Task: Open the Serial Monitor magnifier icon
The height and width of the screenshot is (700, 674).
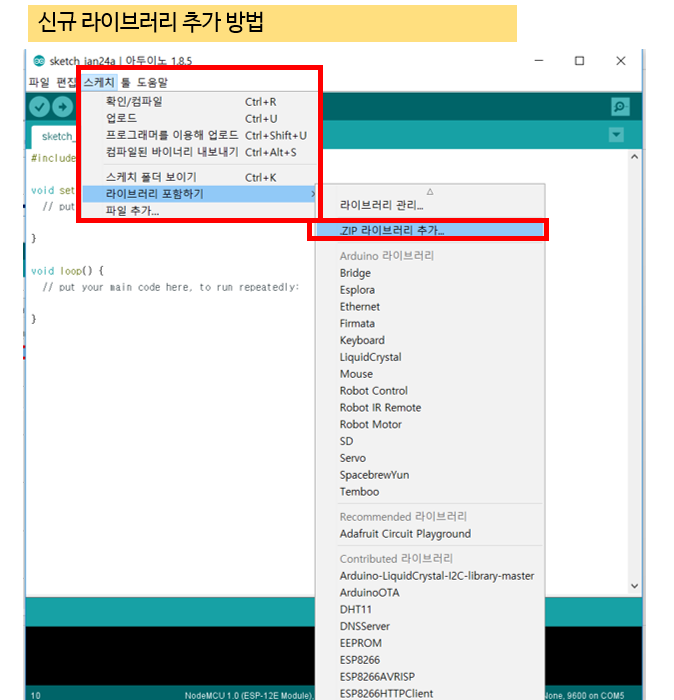Action: 620,107
